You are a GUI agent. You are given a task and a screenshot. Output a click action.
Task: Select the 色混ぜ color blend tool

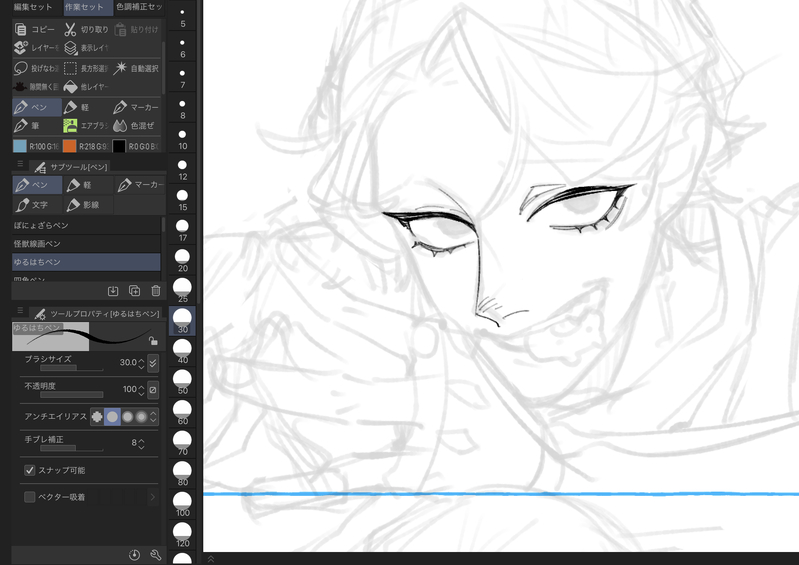click(x=136, y=126)
